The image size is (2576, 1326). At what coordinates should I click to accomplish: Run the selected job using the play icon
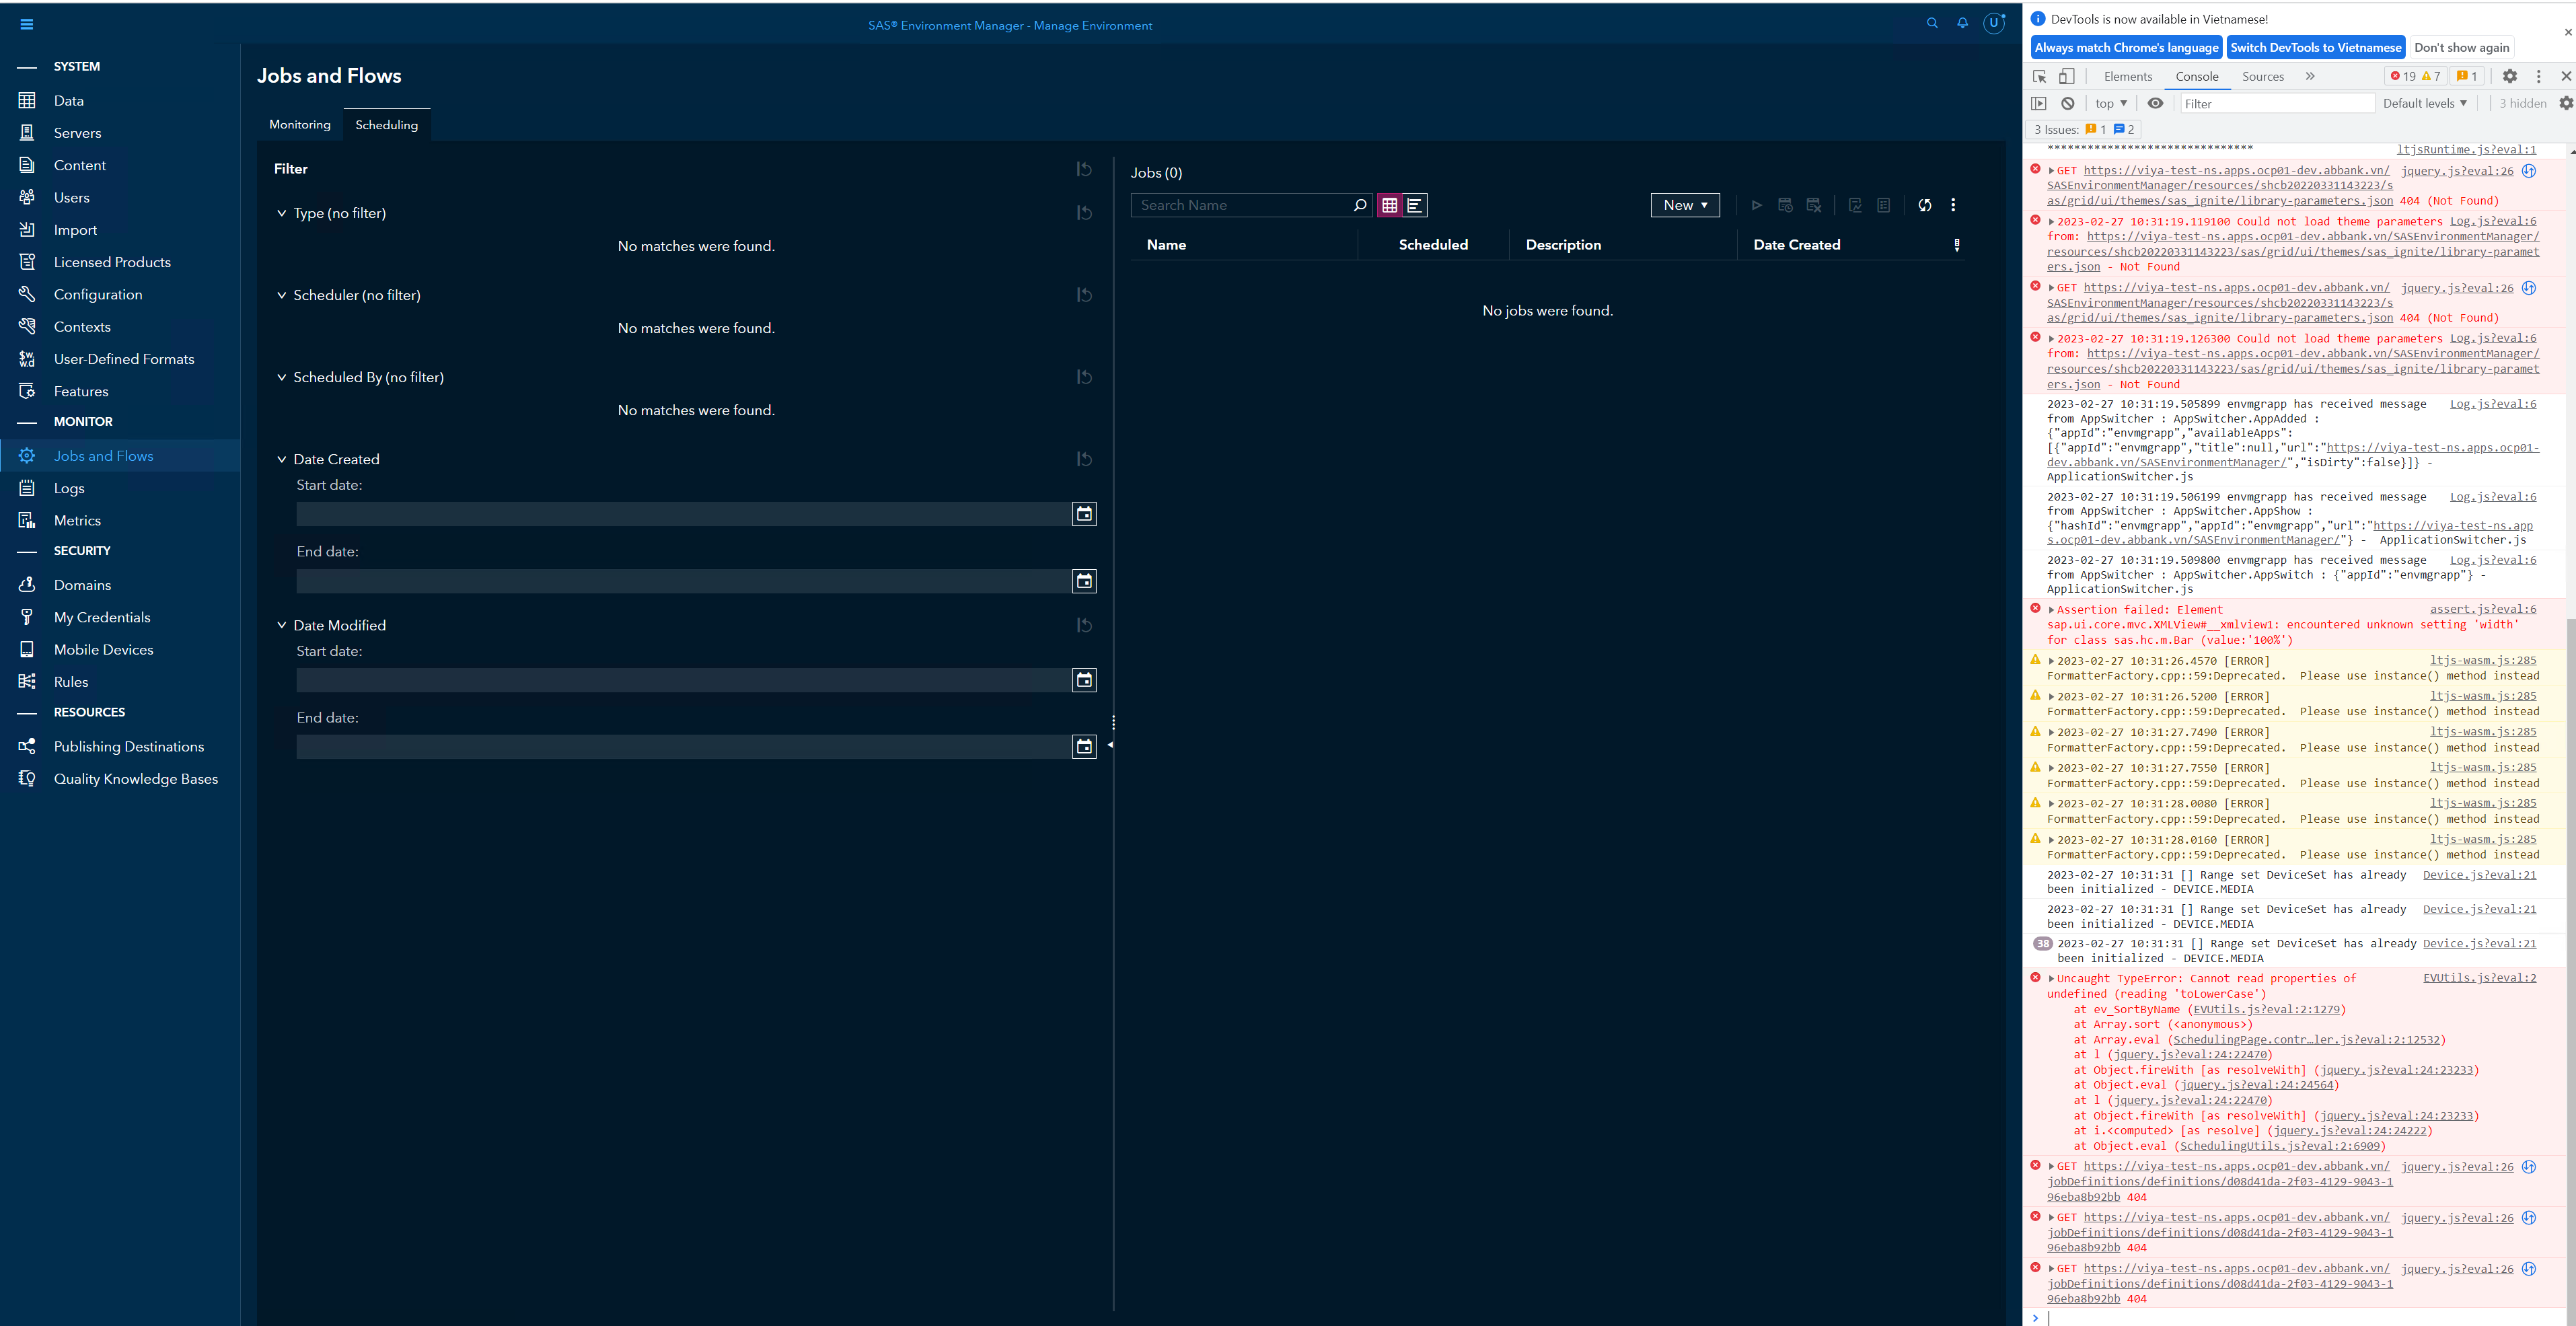click(1757, 205)
